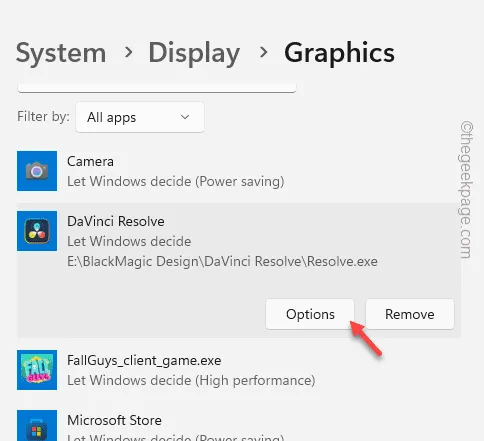Click the Camera app icon
This screenshot has width=484, height=441.
(37, 171)
